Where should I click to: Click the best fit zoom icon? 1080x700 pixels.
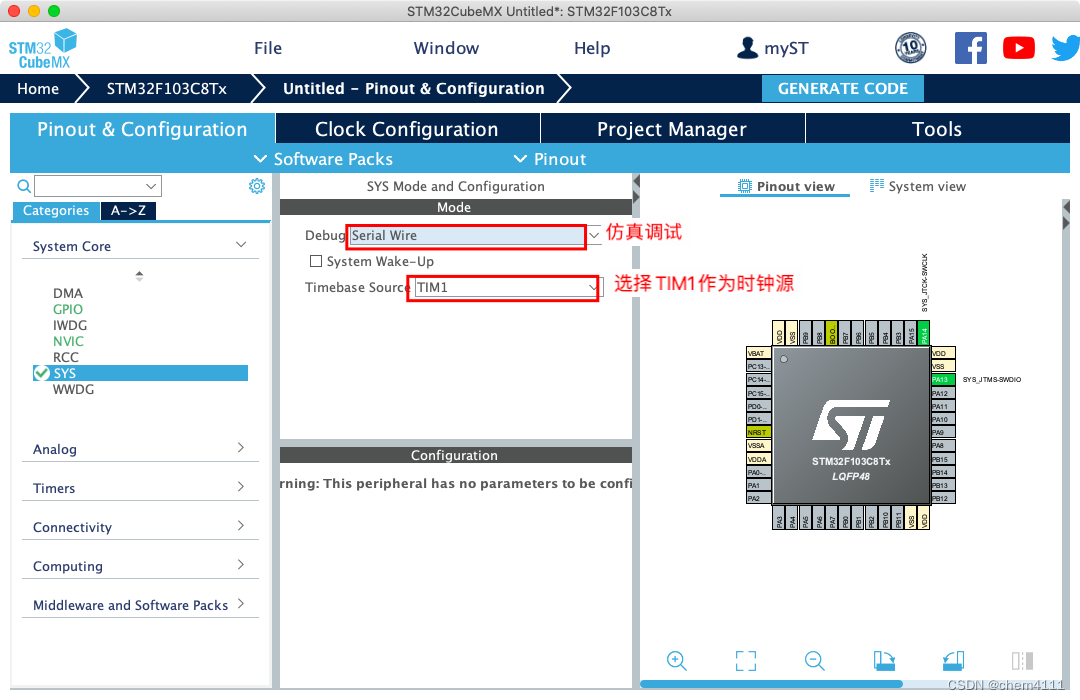click(x=745, y=660)
